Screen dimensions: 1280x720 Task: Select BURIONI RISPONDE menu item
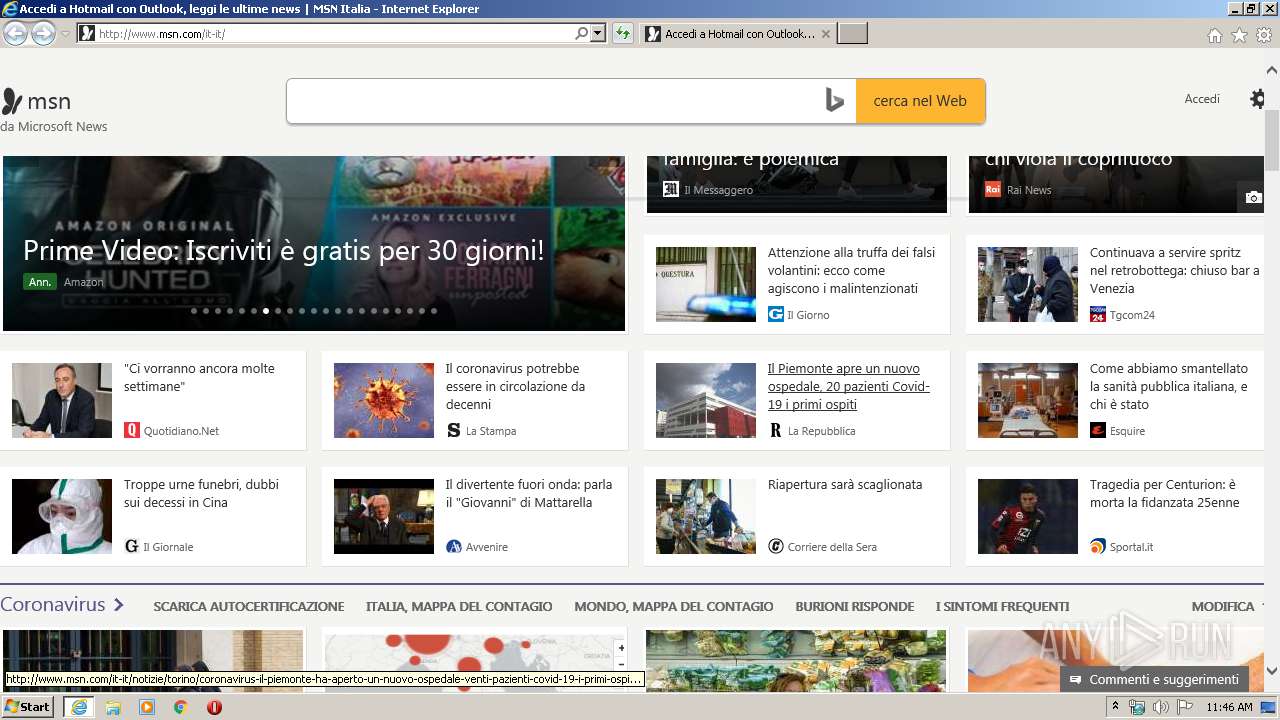[x=855, y=606]
